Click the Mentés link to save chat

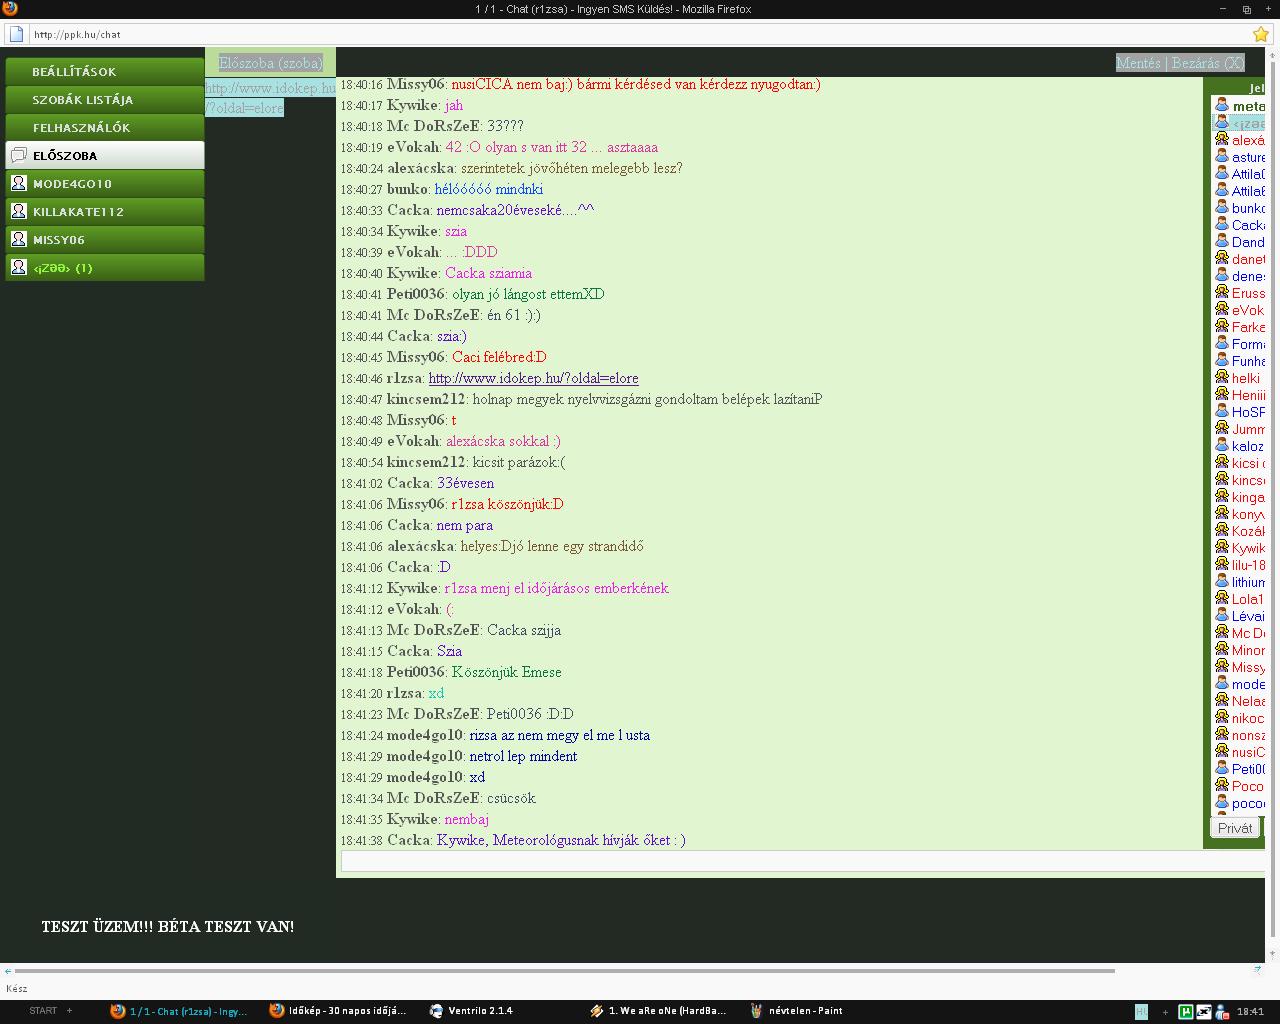tap(1138, 63)
